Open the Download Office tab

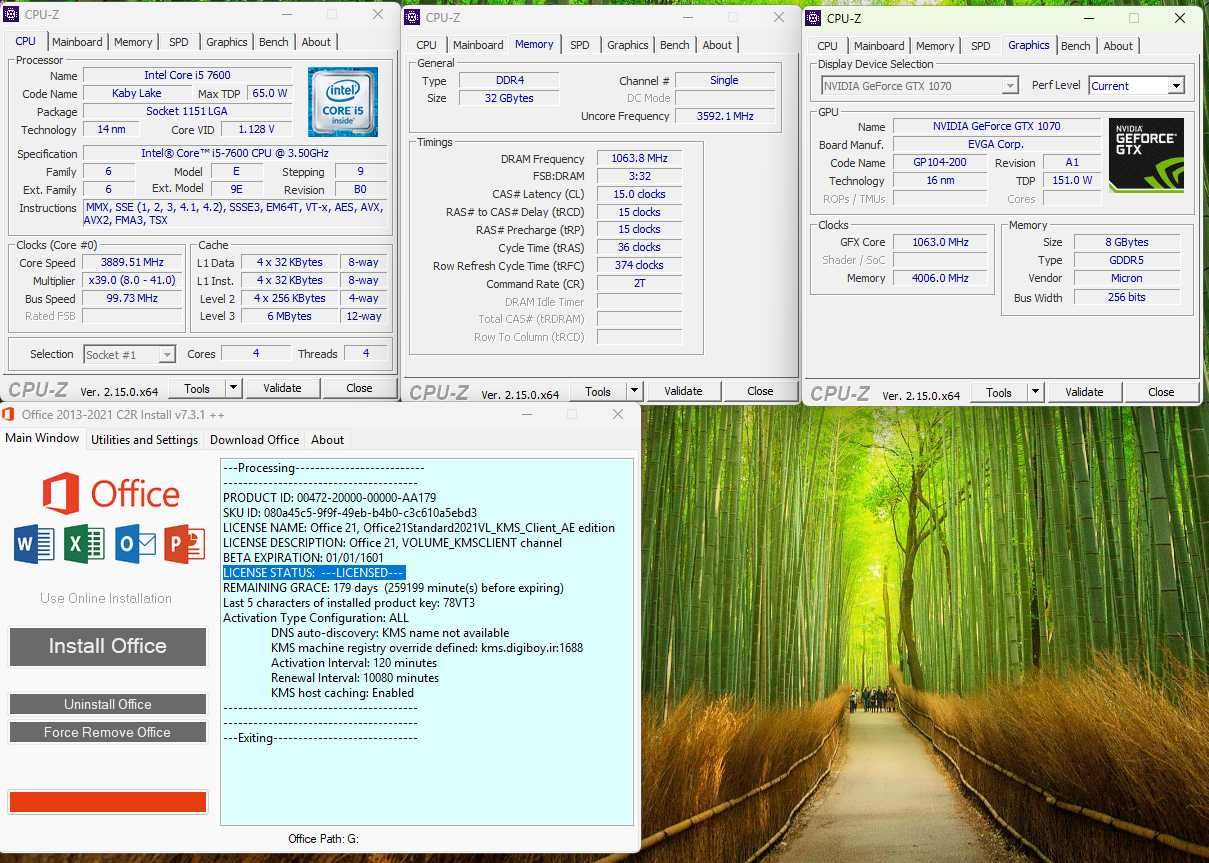point(254,440)
